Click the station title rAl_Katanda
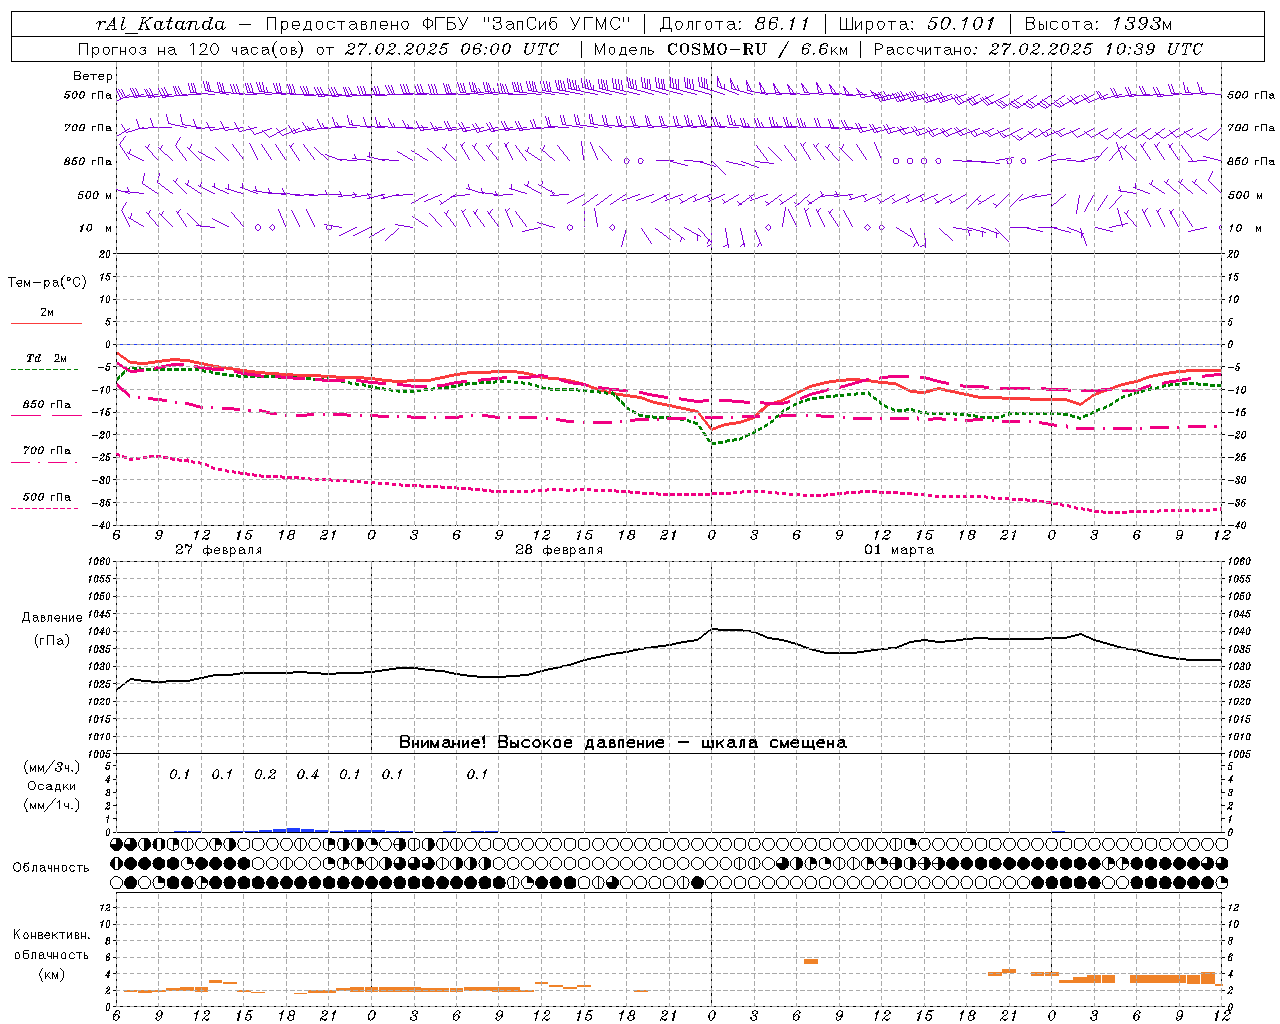The width and height of the screenshot is (1280, 1024). (161, 24)
